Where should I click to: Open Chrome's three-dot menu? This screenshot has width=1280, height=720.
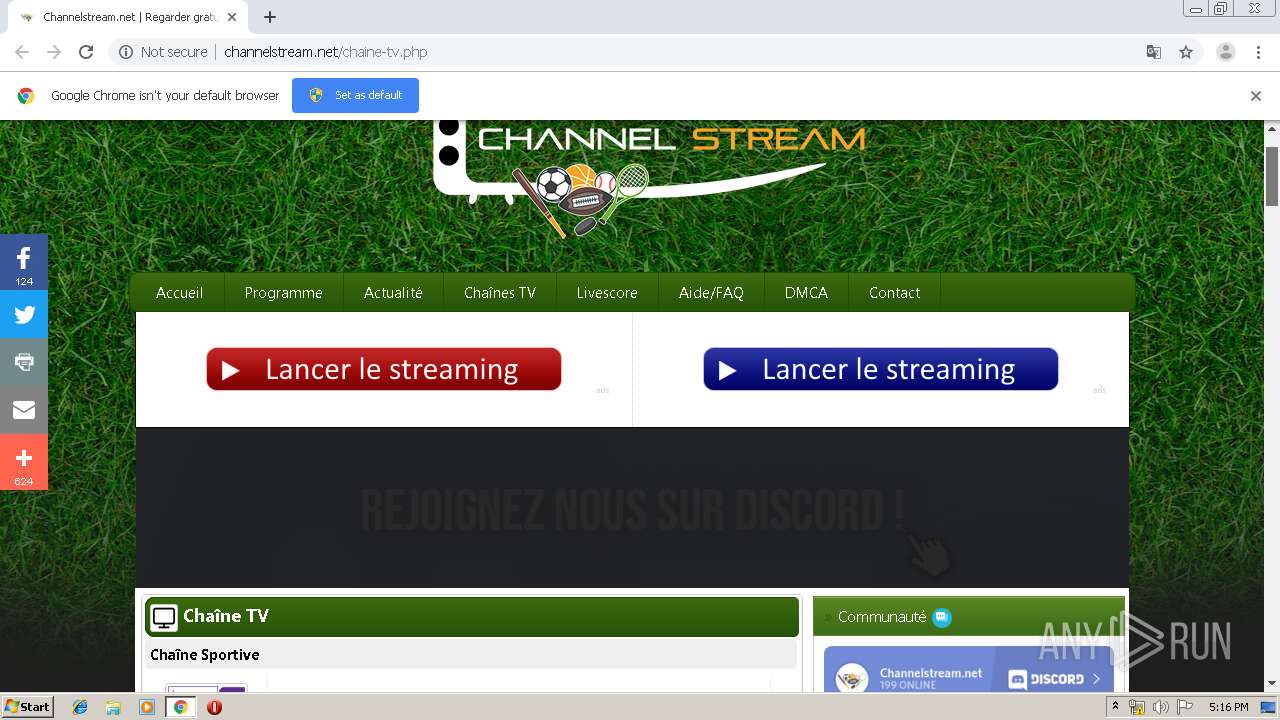(1258, 52)
